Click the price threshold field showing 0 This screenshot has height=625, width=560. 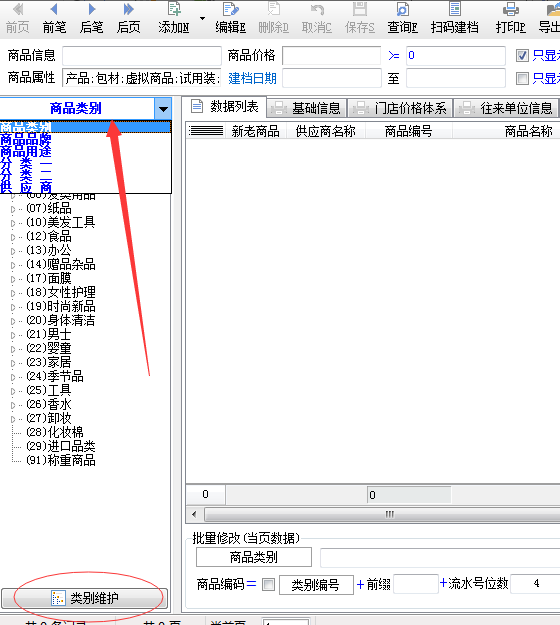point(456,56)
